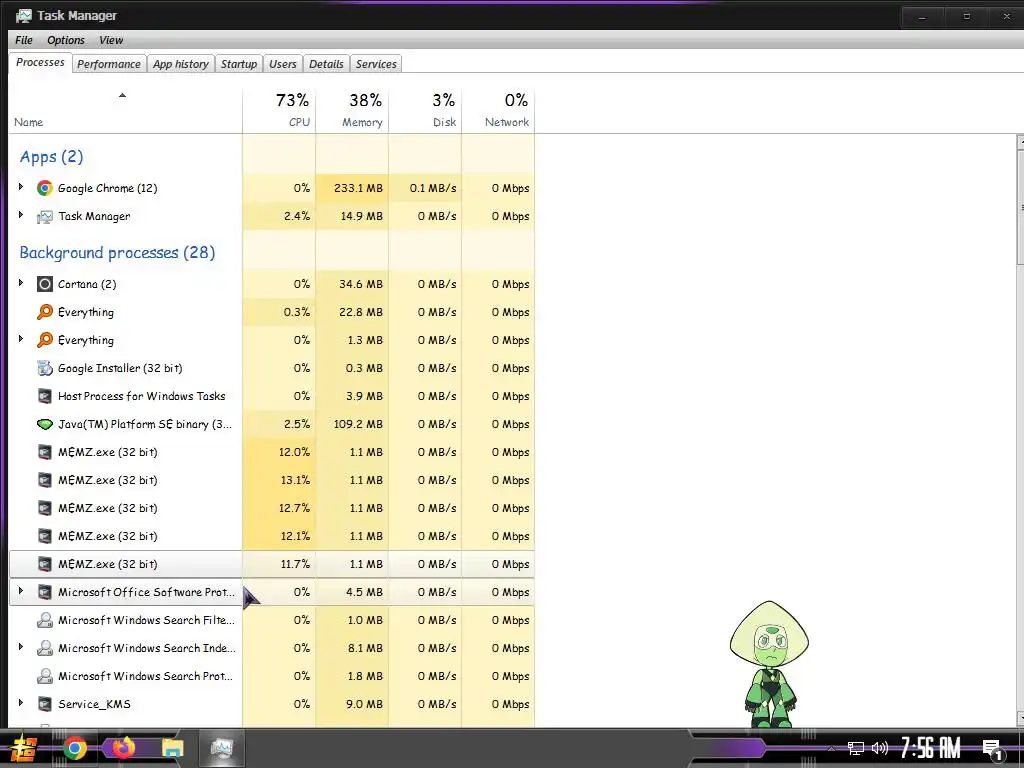The width and height of the screenshot is (1024, 768).
Task: Click the Background processes (28) group heading
Action: tap(117, 253)
